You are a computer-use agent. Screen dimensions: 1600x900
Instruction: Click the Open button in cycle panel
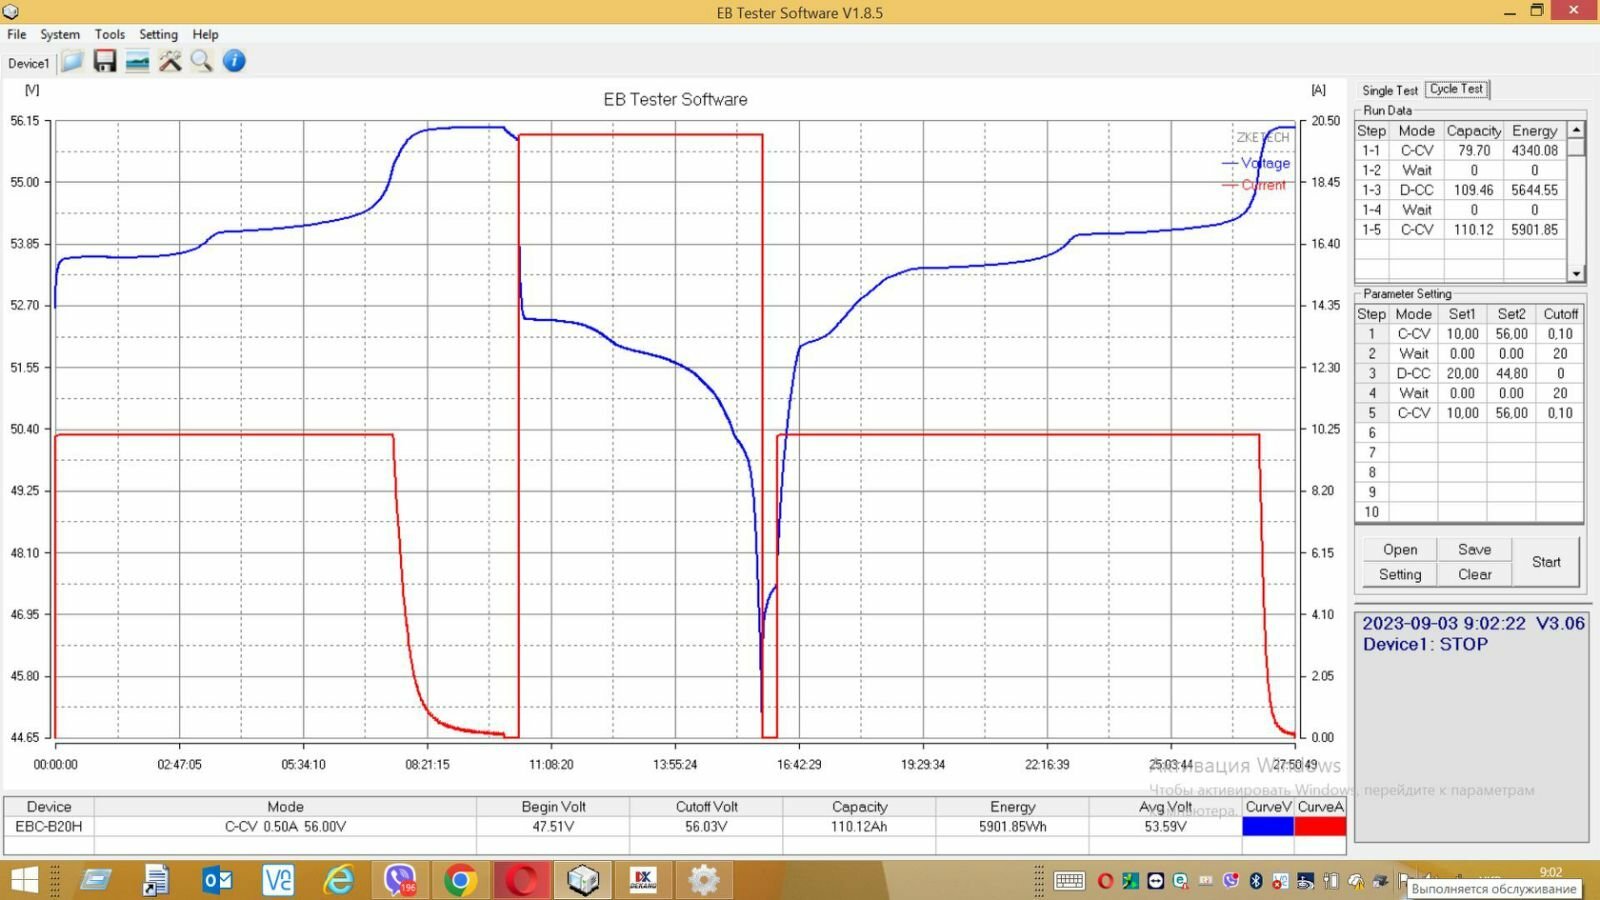(x=1400, y=550)
